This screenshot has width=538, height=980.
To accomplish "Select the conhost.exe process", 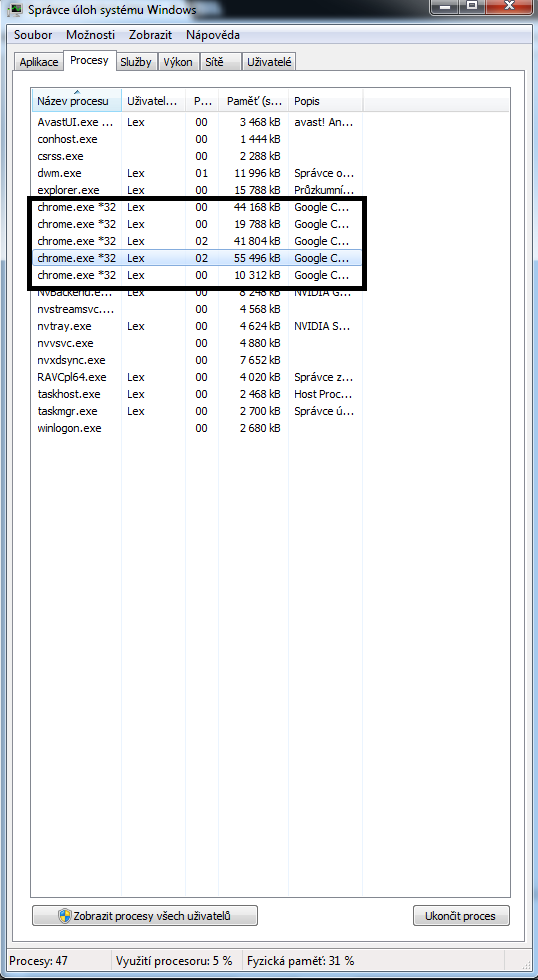I will 197,139.
